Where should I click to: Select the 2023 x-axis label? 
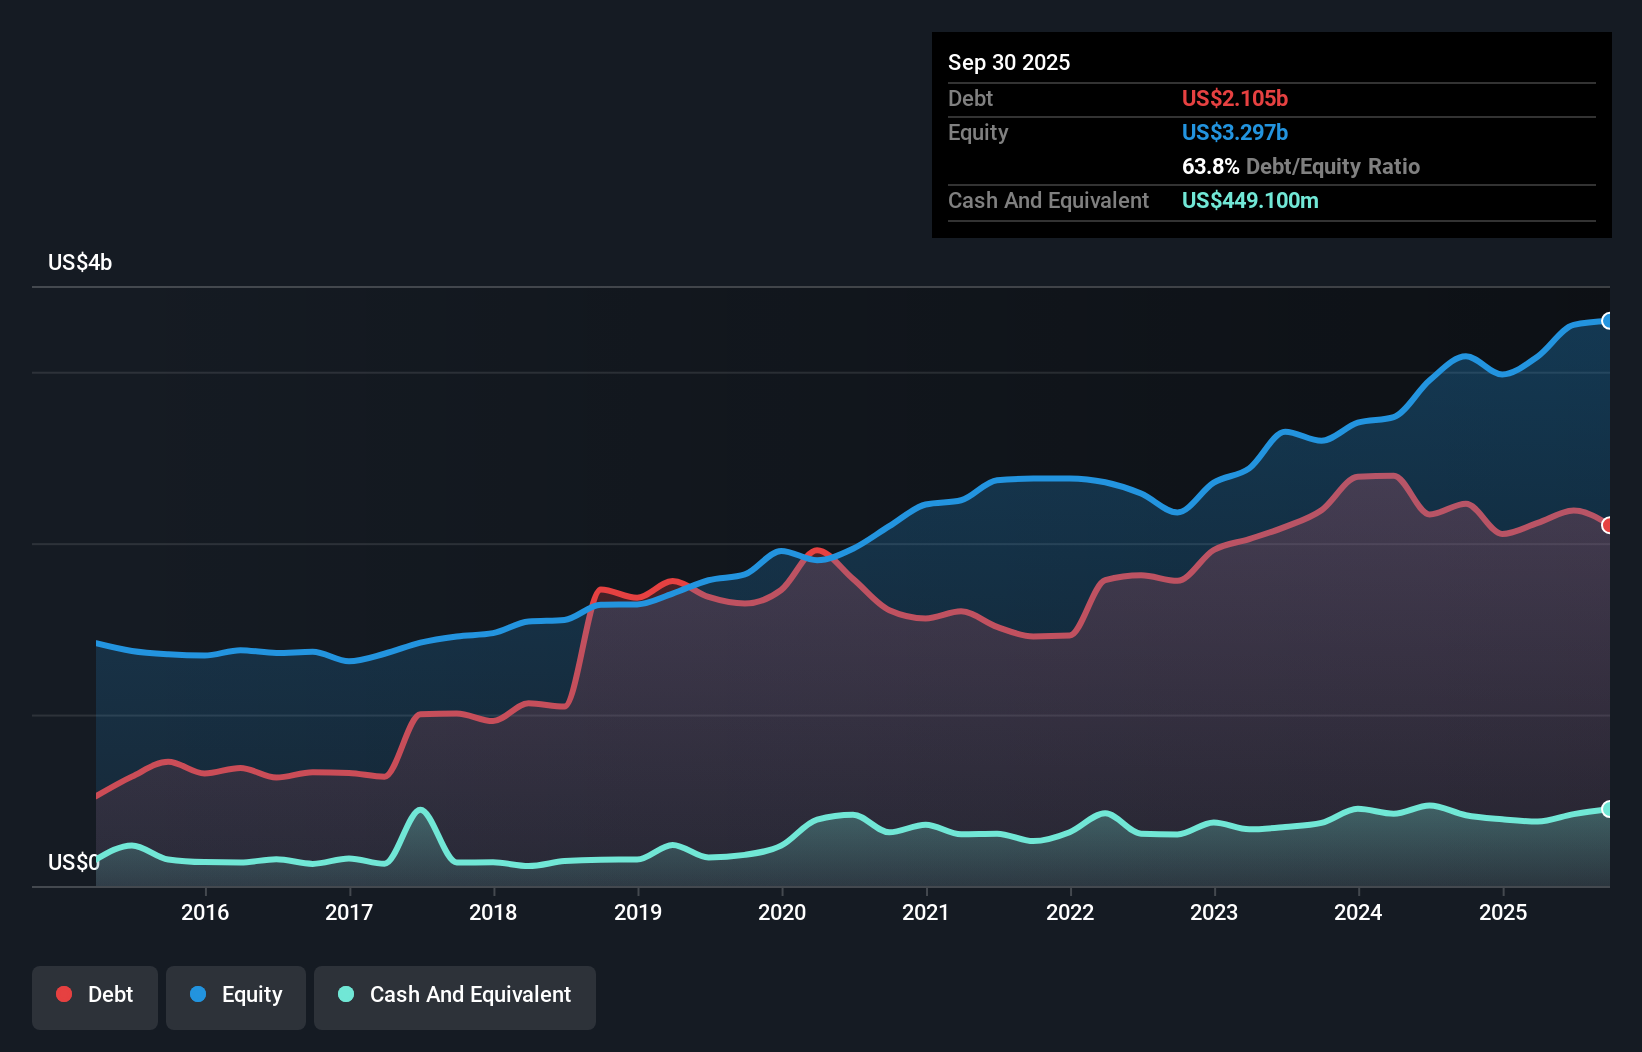(x=1214, y=912)
